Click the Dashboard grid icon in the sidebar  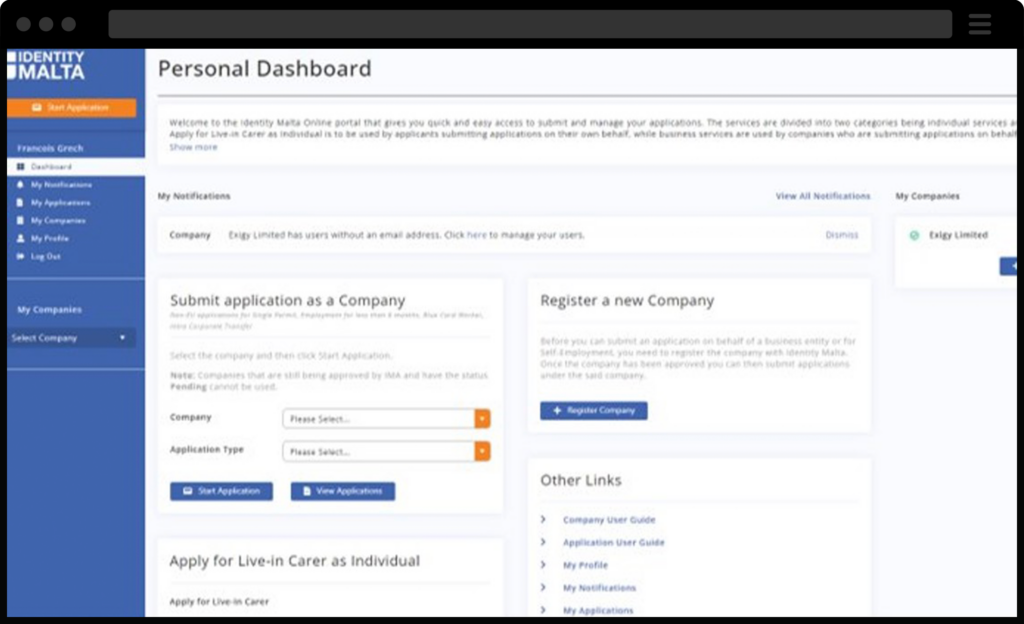pos(20,167)
